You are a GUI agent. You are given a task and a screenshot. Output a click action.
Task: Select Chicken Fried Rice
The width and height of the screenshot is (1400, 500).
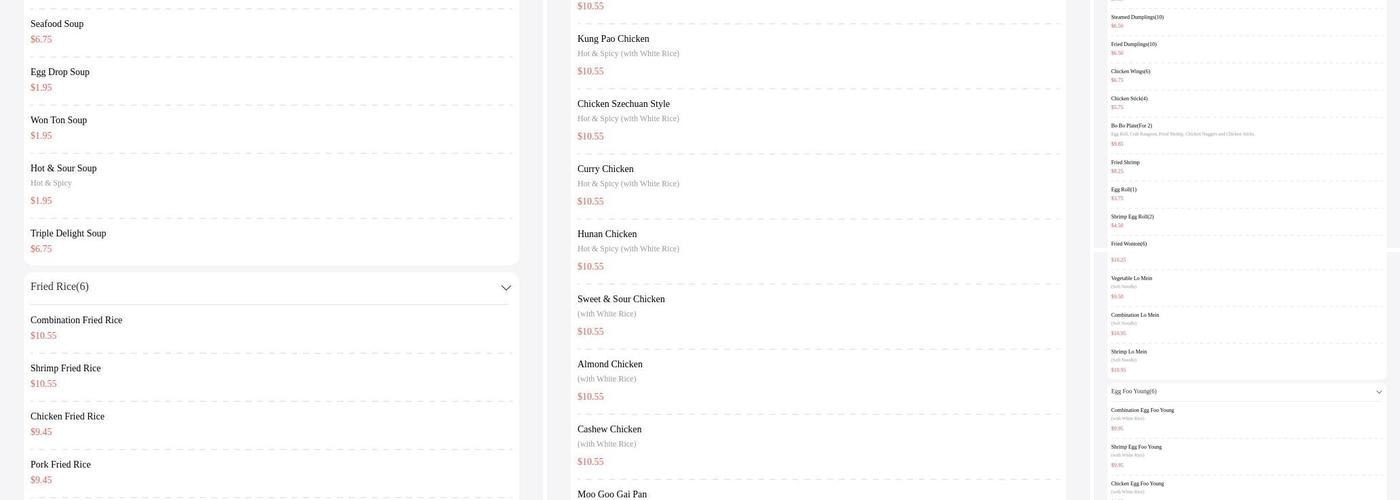pos(271,424)
